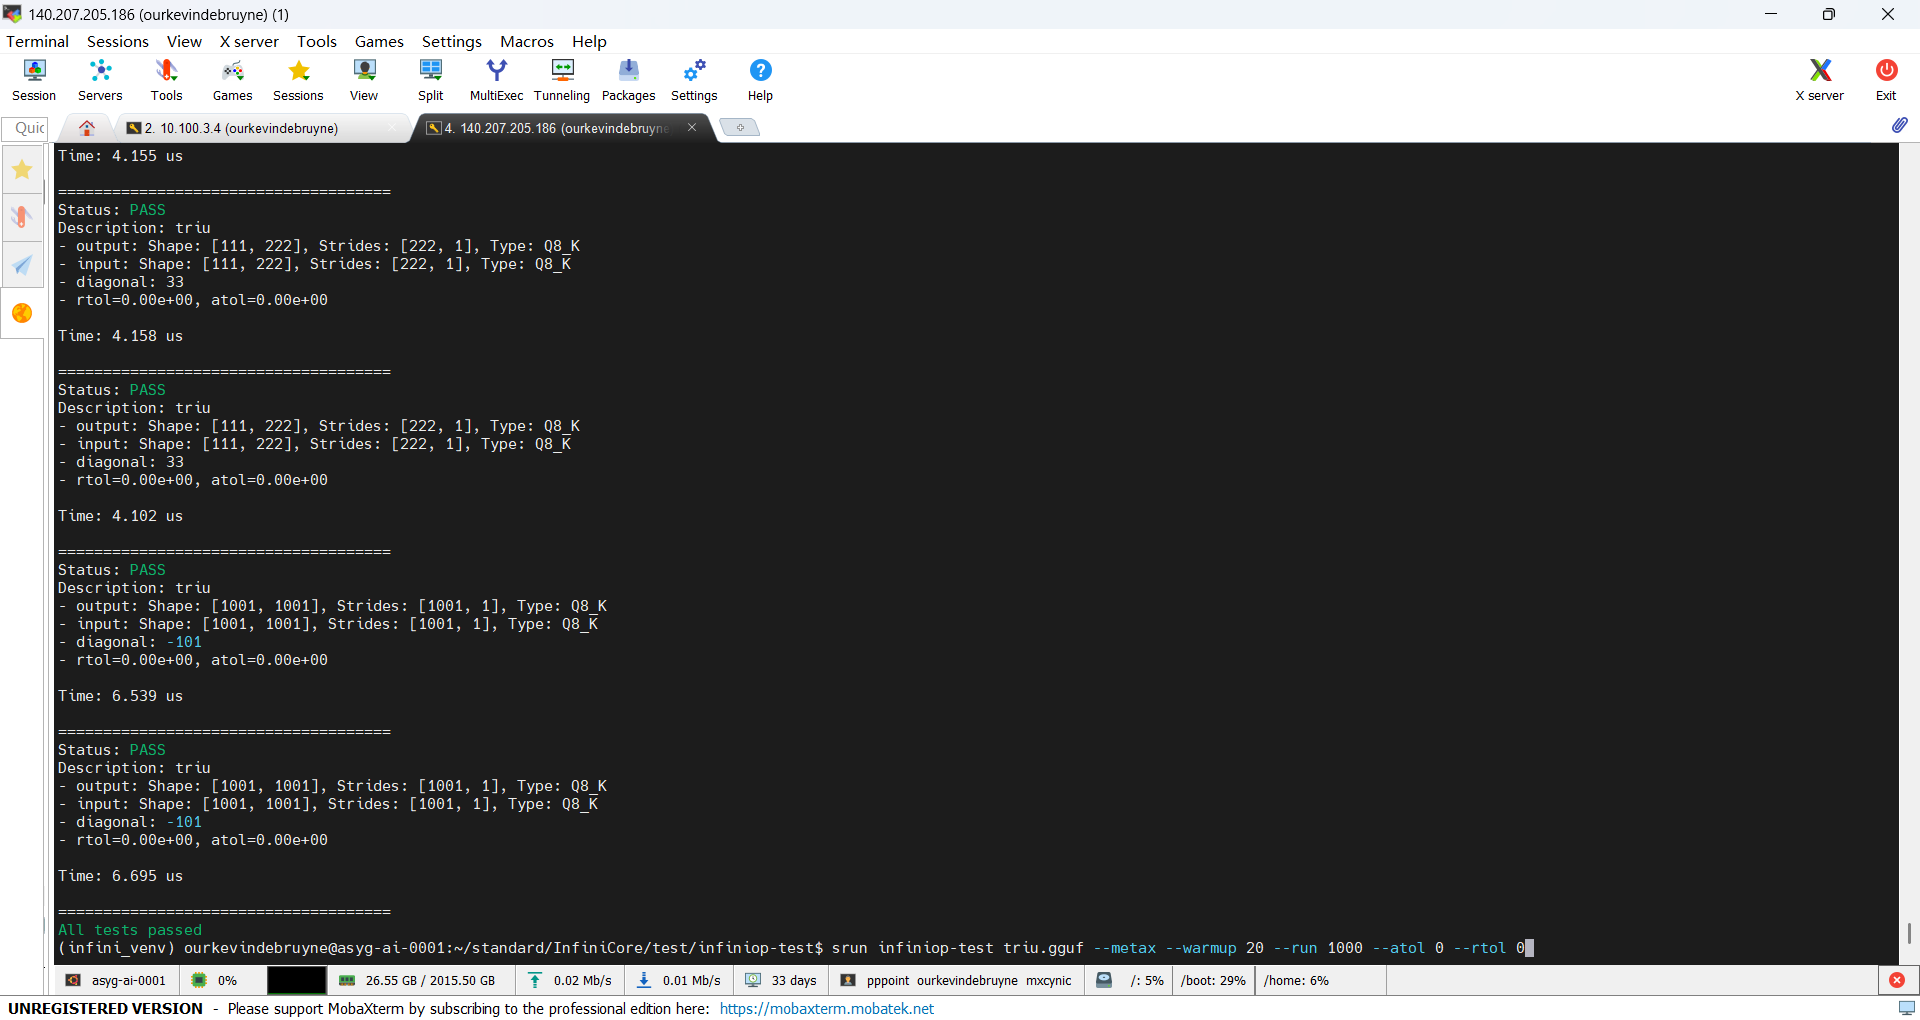Open the Sessions menu
The width and height of the screenshot is (1920, 1020).
point(118,41)
